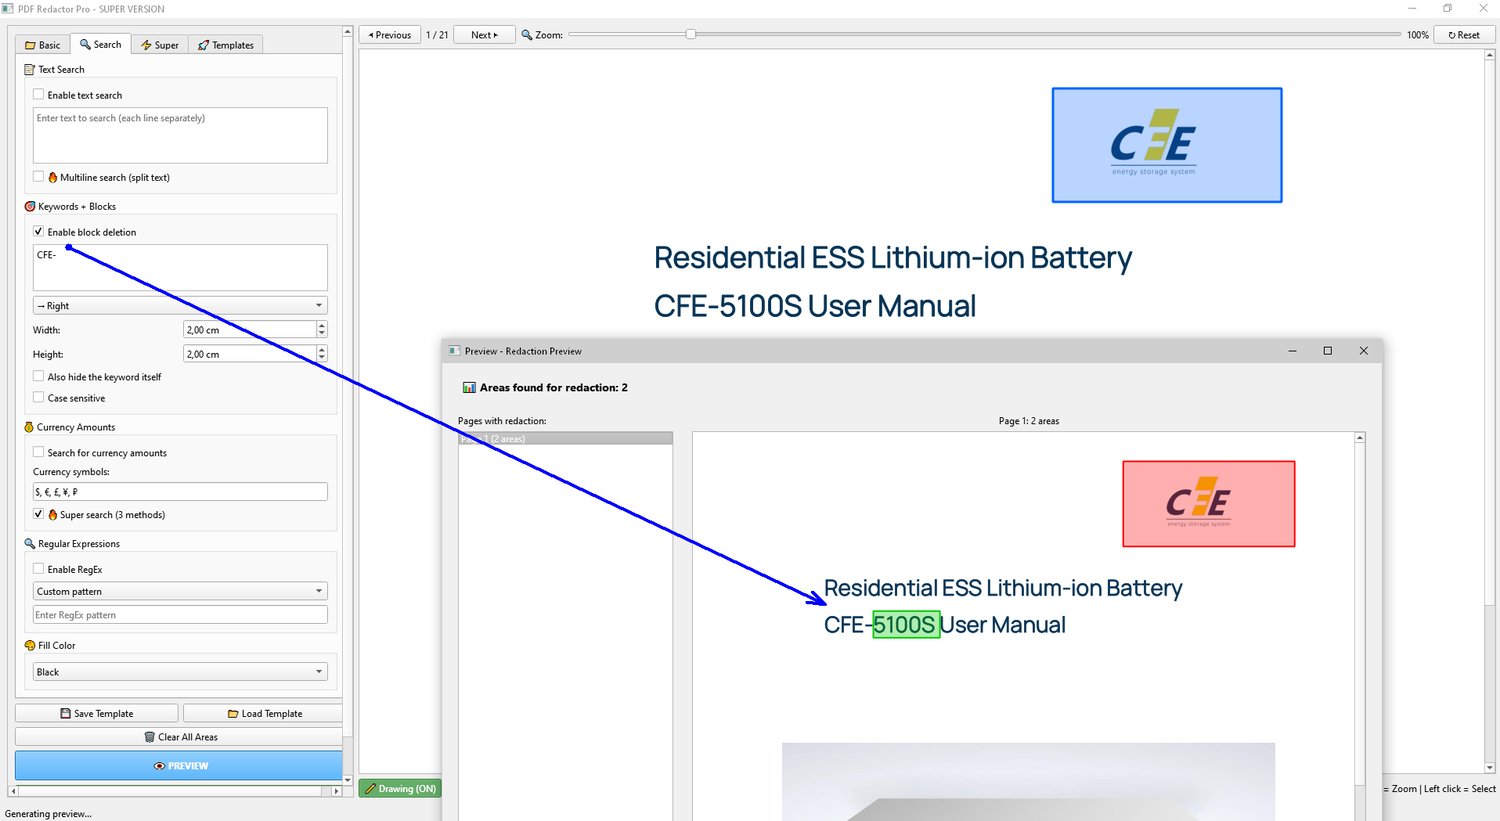Toggle Multiline search (split text)

tap(39, 177)
